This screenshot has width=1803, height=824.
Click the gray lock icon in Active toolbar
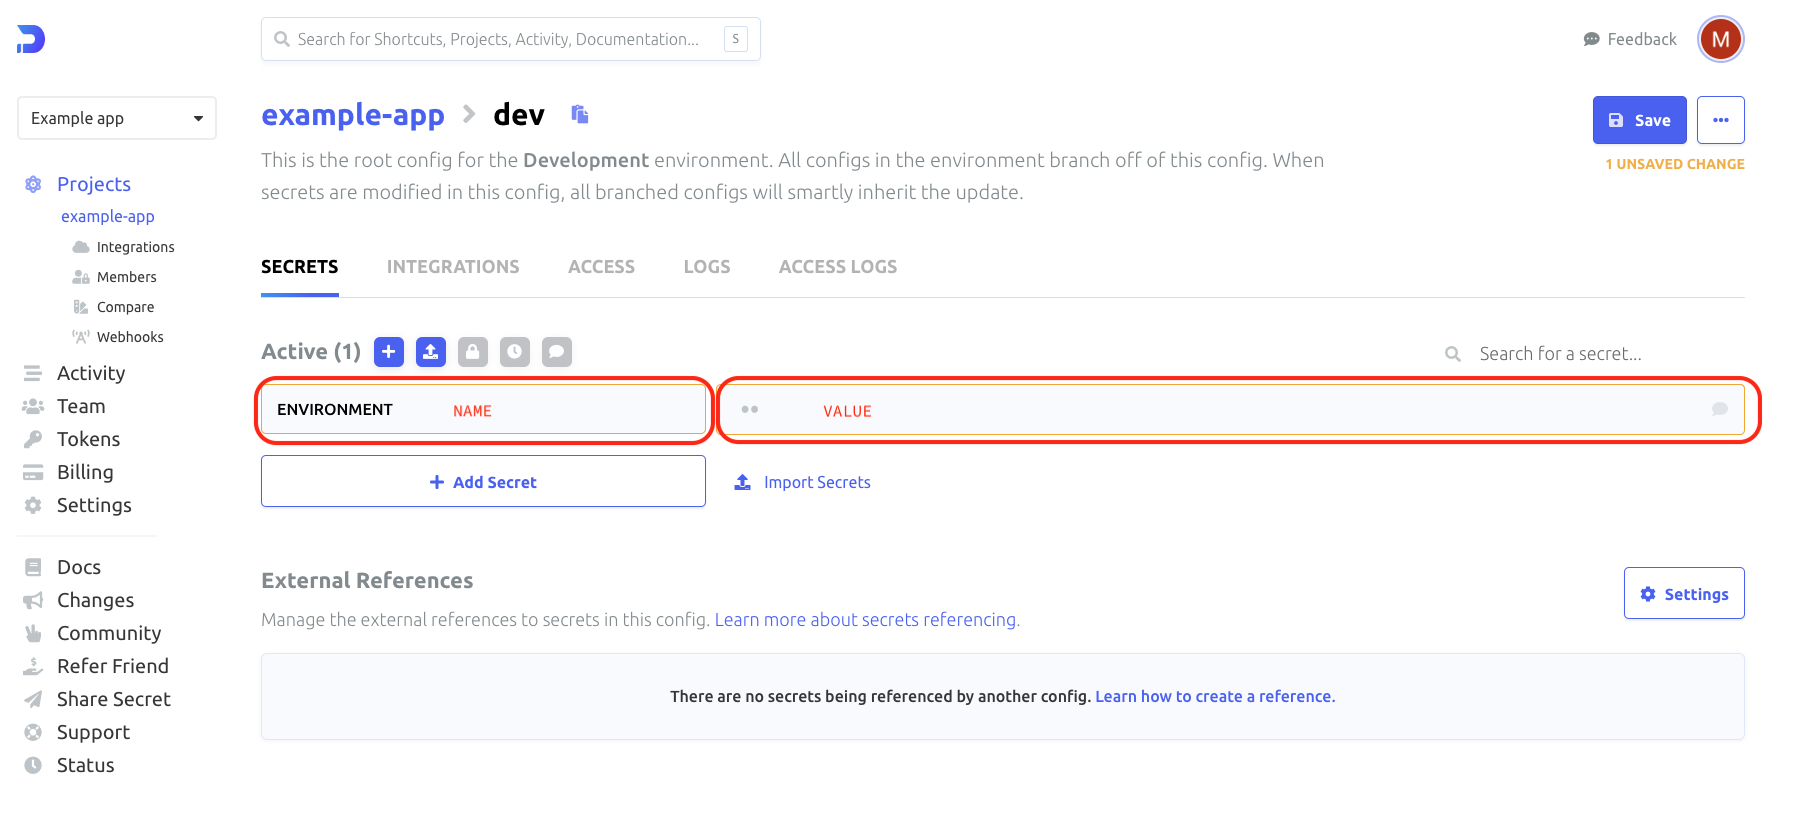473,352
